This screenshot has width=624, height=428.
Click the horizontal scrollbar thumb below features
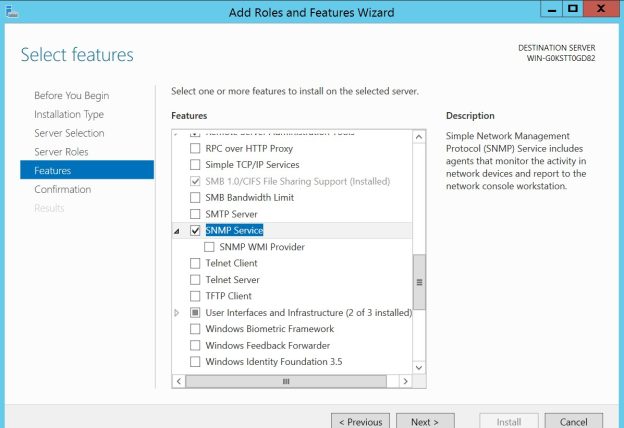click(286, 381)
